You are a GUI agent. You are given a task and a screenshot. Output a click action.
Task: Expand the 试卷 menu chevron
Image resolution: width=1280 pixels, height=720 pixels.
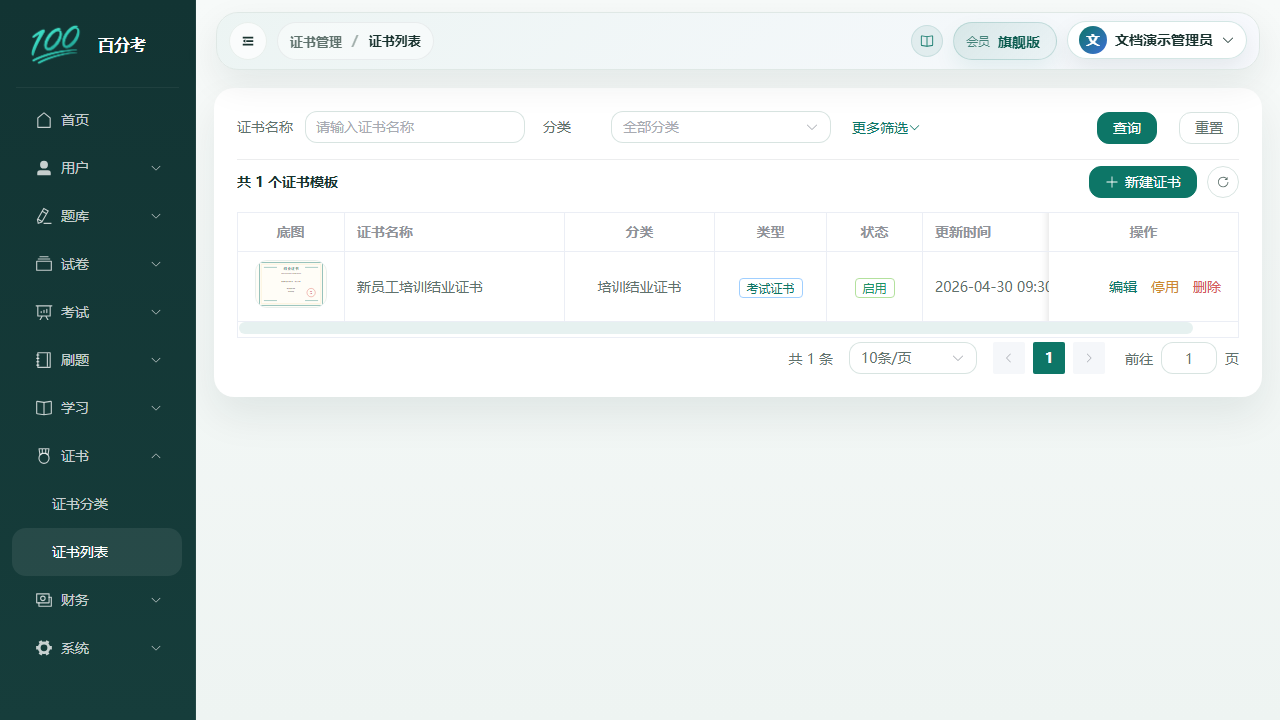click(156, 264)
